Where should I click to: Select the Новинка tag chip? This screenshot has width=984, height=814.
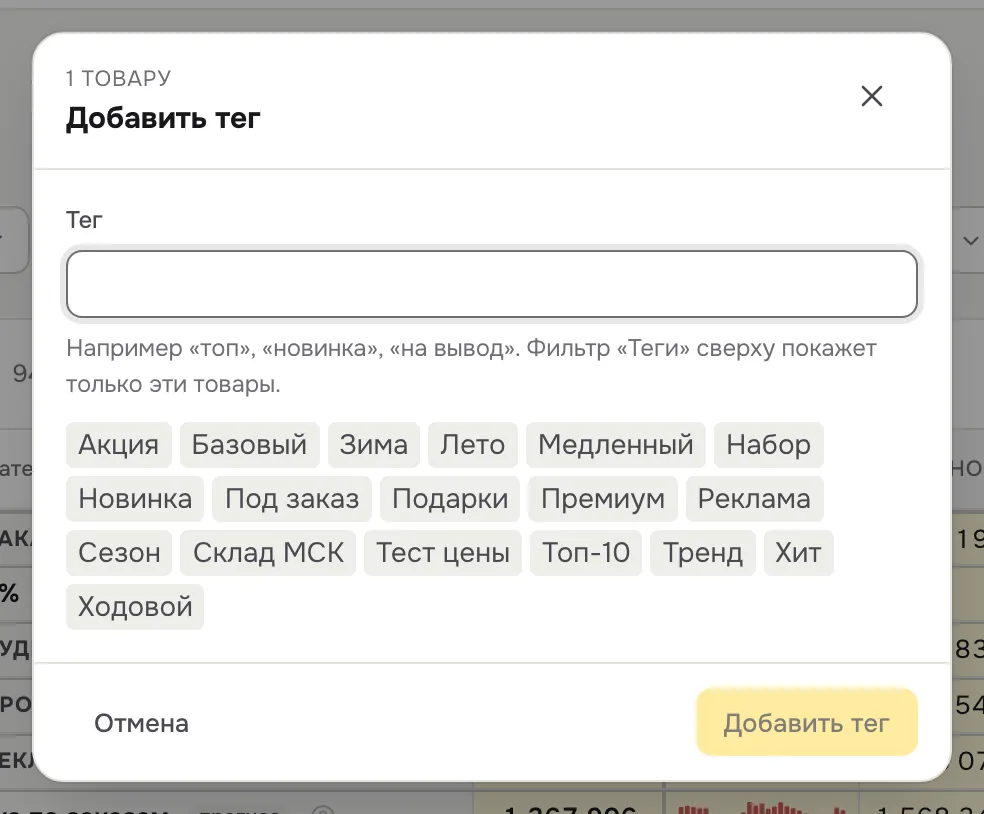(135, 499)
